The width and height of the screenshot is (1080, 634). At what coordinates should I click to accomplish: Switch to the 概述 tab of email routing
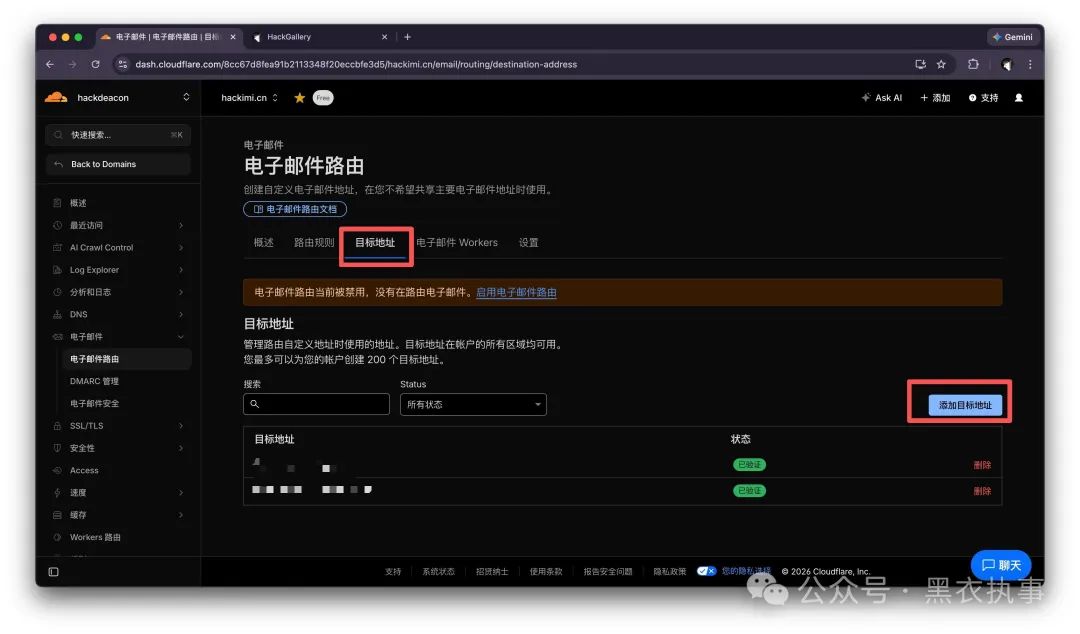tap(264, 243)
